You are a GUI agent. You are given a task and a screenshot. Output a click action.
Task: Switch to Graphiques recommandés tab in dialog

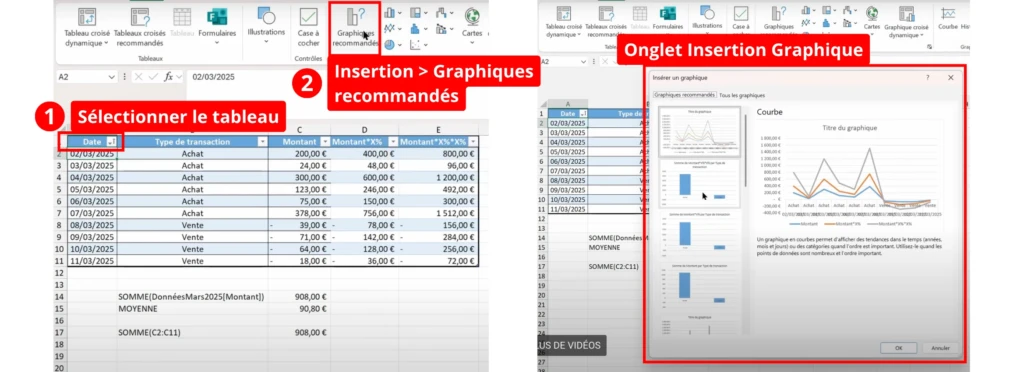point(685,95)
